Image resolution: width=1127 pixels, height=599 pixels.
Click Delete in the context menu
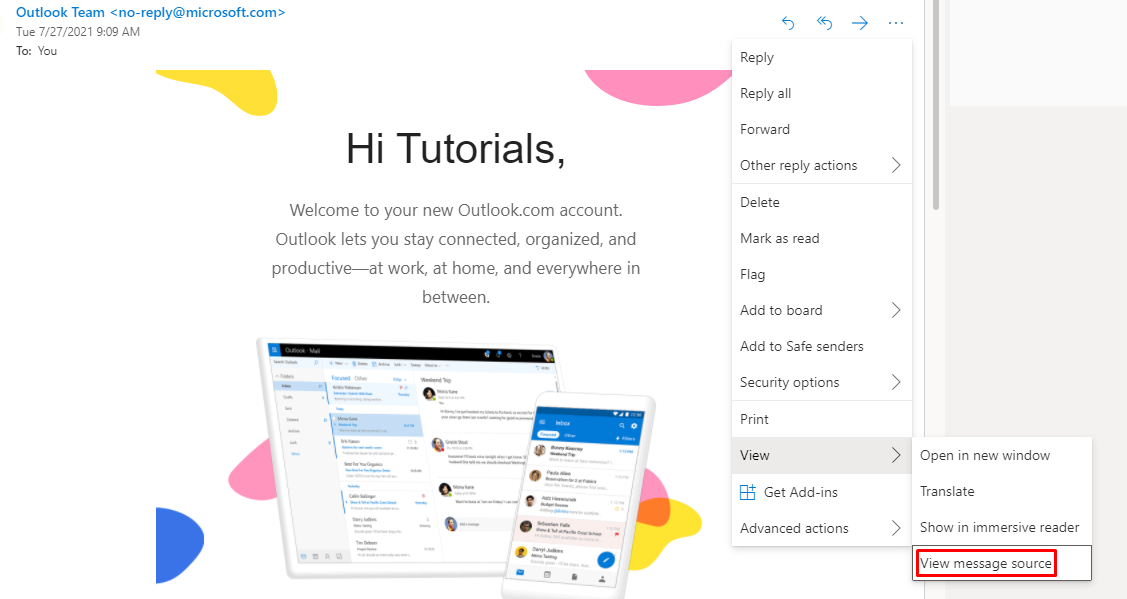(x=760, y=202)
